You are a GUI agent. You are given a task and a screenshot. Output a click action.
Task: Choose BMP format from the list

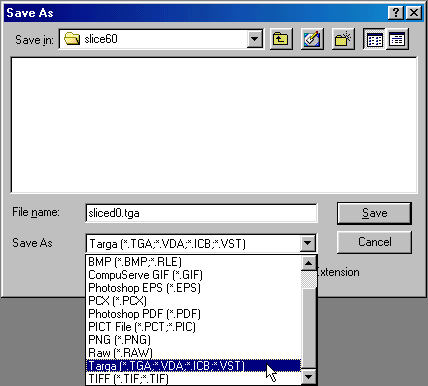pyautogui.click(x=193, y=262)
